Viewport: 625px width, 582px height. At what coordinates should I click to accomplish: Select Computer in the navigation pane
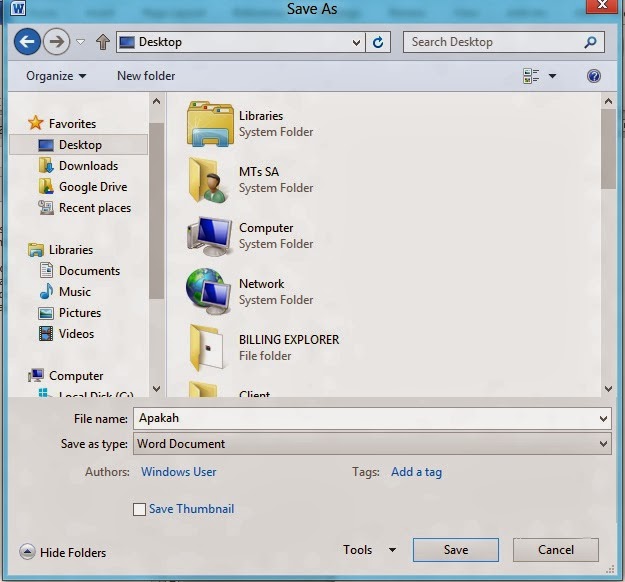pyautogui.click(x=76, y=376)
